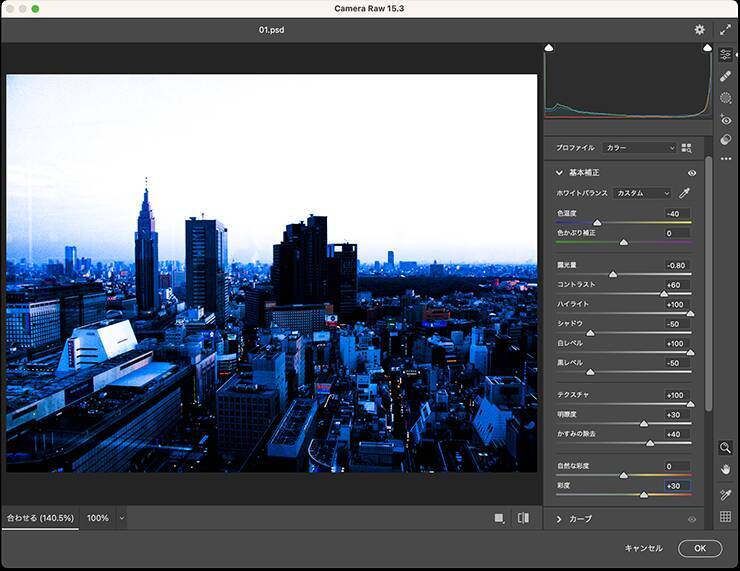
Task: Confirm edits with the OK button
Action: [699, 548]
